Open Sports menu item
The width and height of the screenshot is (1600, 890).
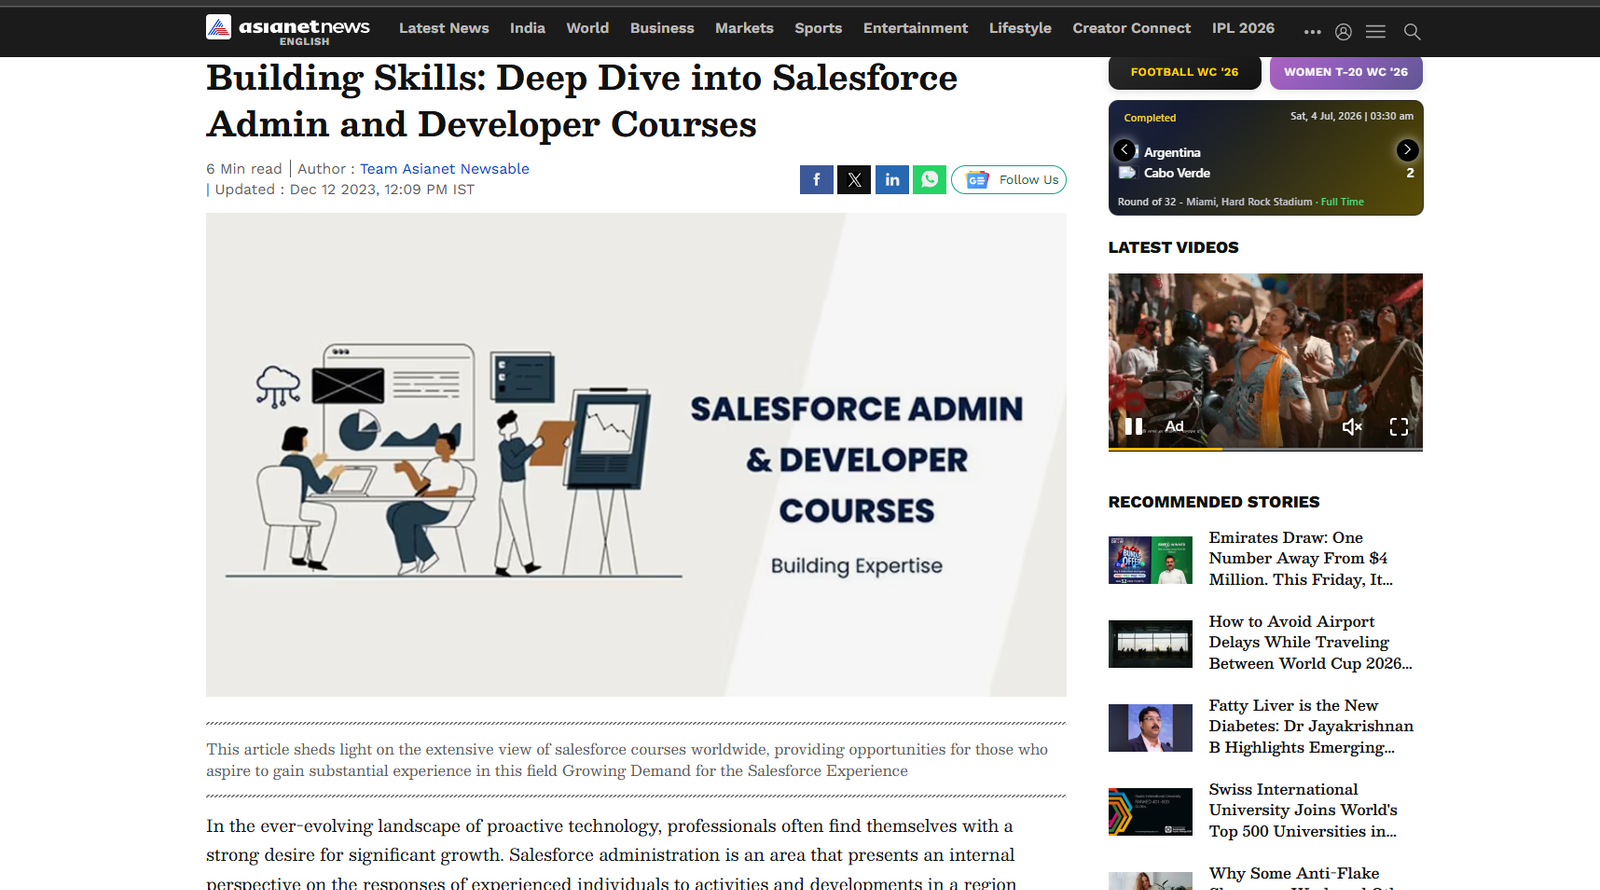pyautogui.click(x=818, y=28)
